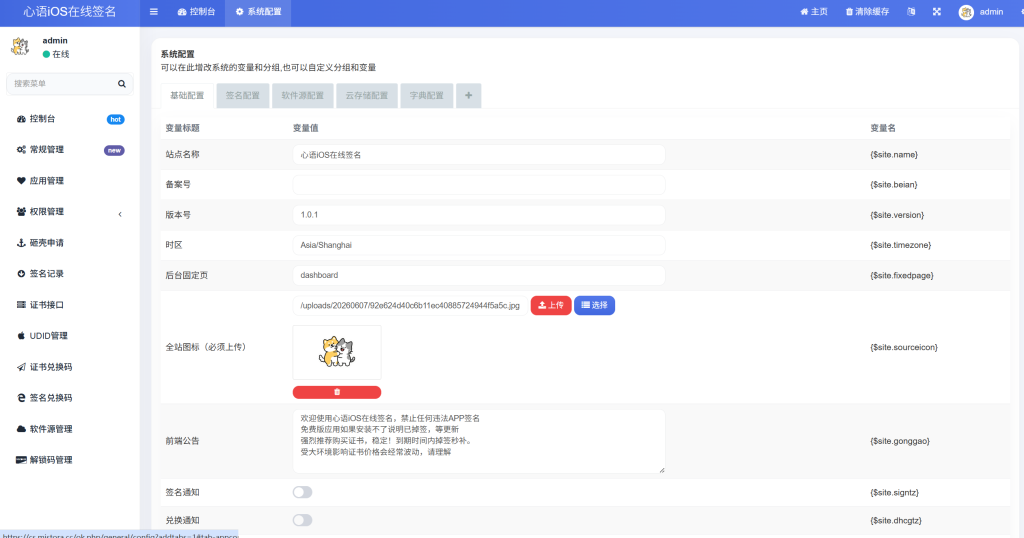Expand the 权限管理 chevron arrow
The height and width of the screenshot is (538, 1024).
coord(120,214)
